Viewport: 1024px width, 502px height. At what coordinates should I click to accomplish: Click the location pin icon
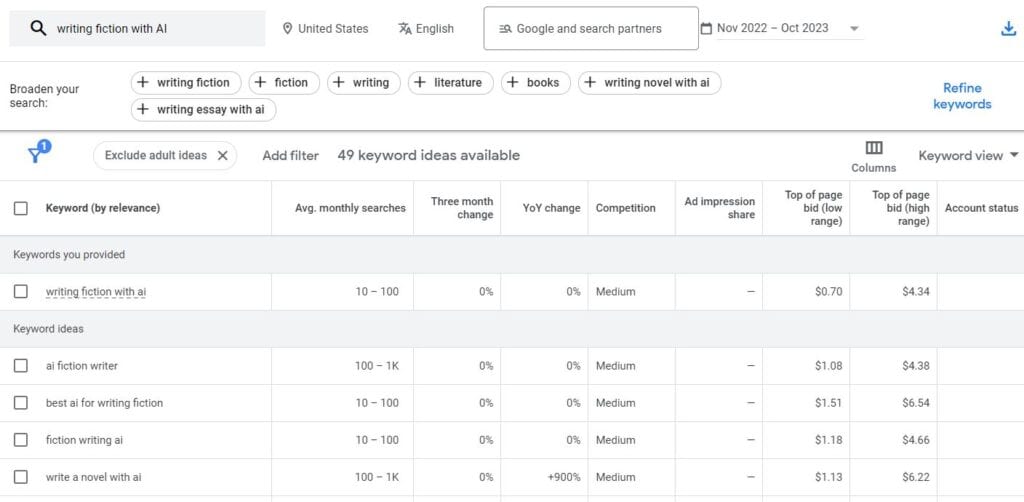pyautogui.click(x=287, y=29)
